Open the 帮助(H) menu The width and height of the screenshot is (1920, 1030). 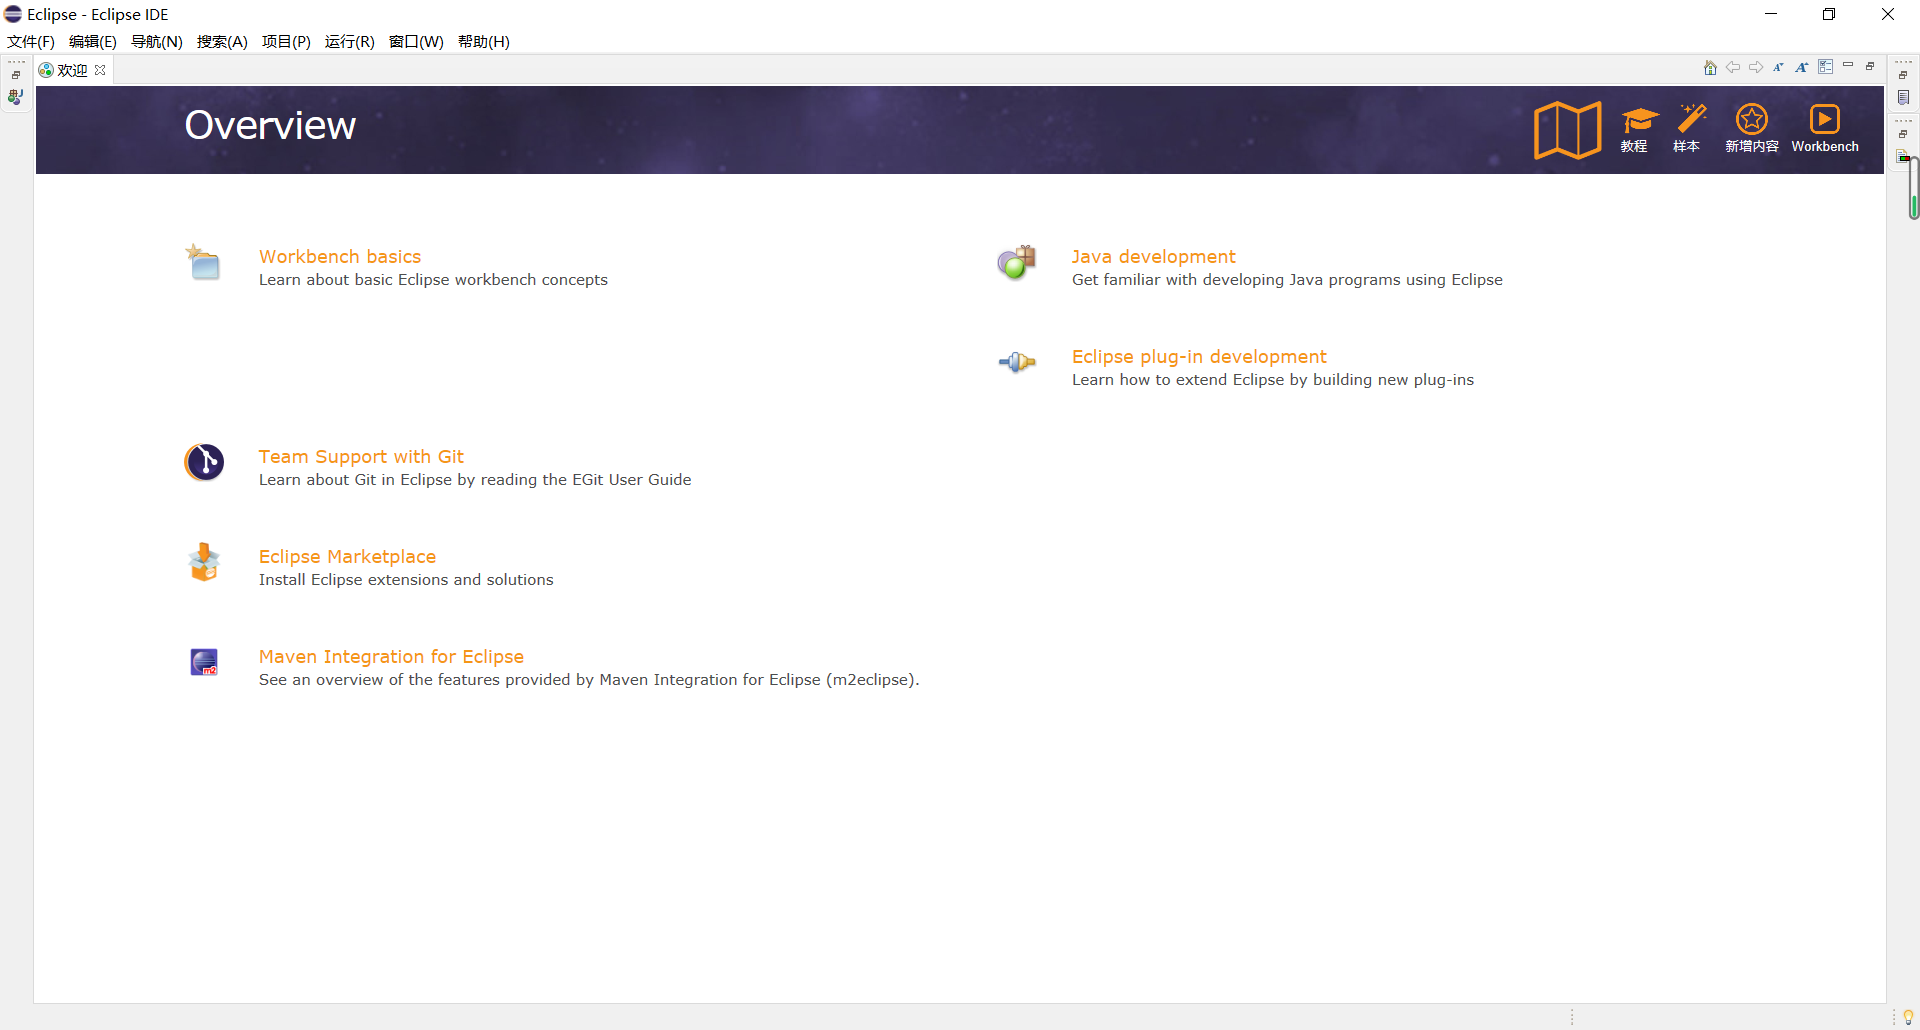pyautogui.click(x=484, y=41)
